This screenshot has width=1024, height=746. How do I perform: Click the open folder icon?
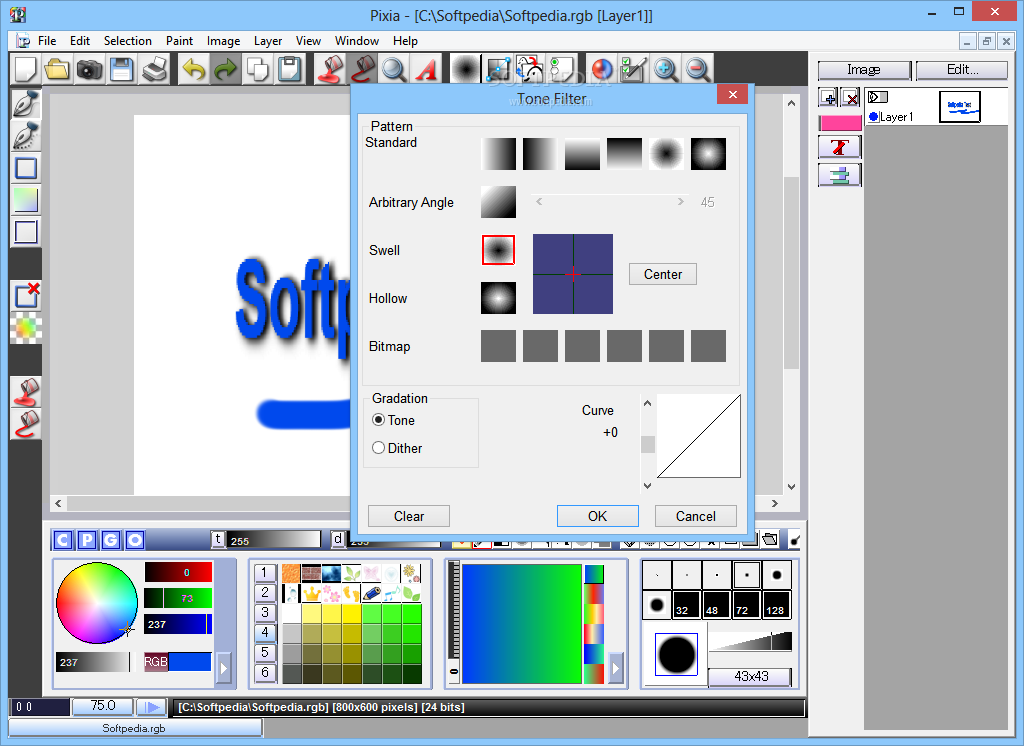(x=57, y=69)
